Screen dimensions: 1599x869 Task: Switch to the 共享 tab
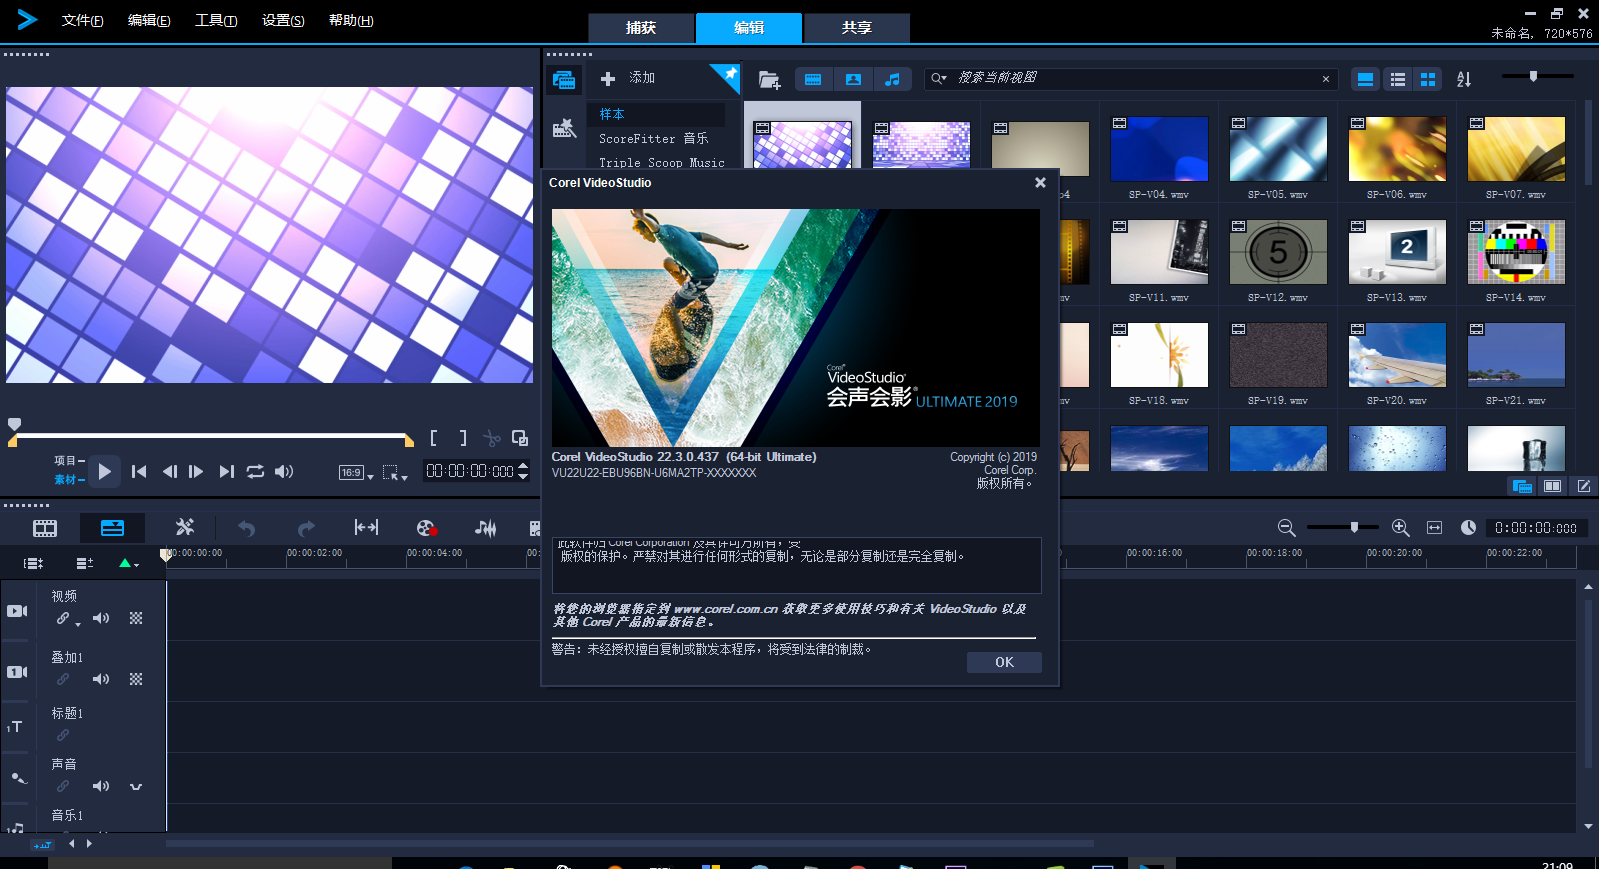point(857,28)
